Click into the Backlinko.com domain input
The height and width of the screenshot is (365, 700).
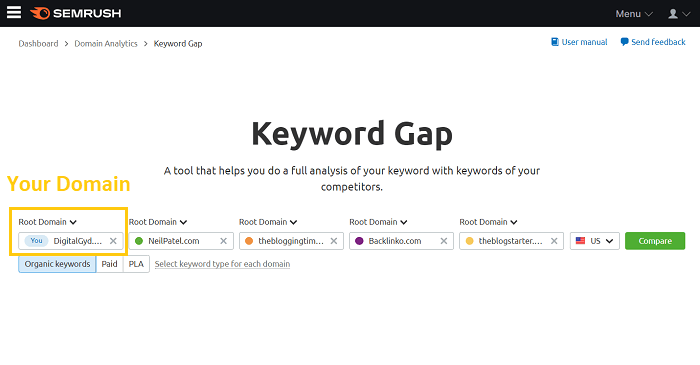pyautogui.click(x=401, y=241)
